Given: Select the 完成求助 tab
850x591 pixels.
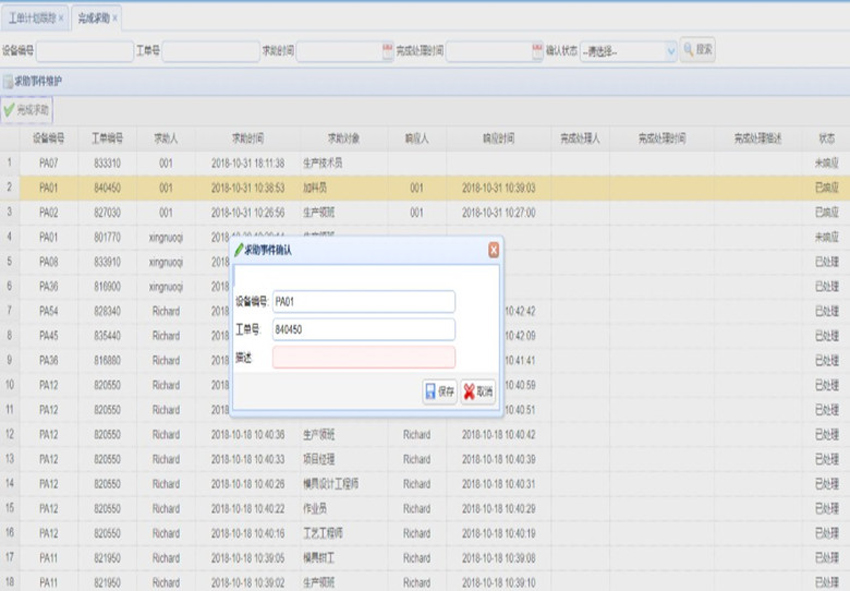Looking at the screenshot, I should (93, 19).
